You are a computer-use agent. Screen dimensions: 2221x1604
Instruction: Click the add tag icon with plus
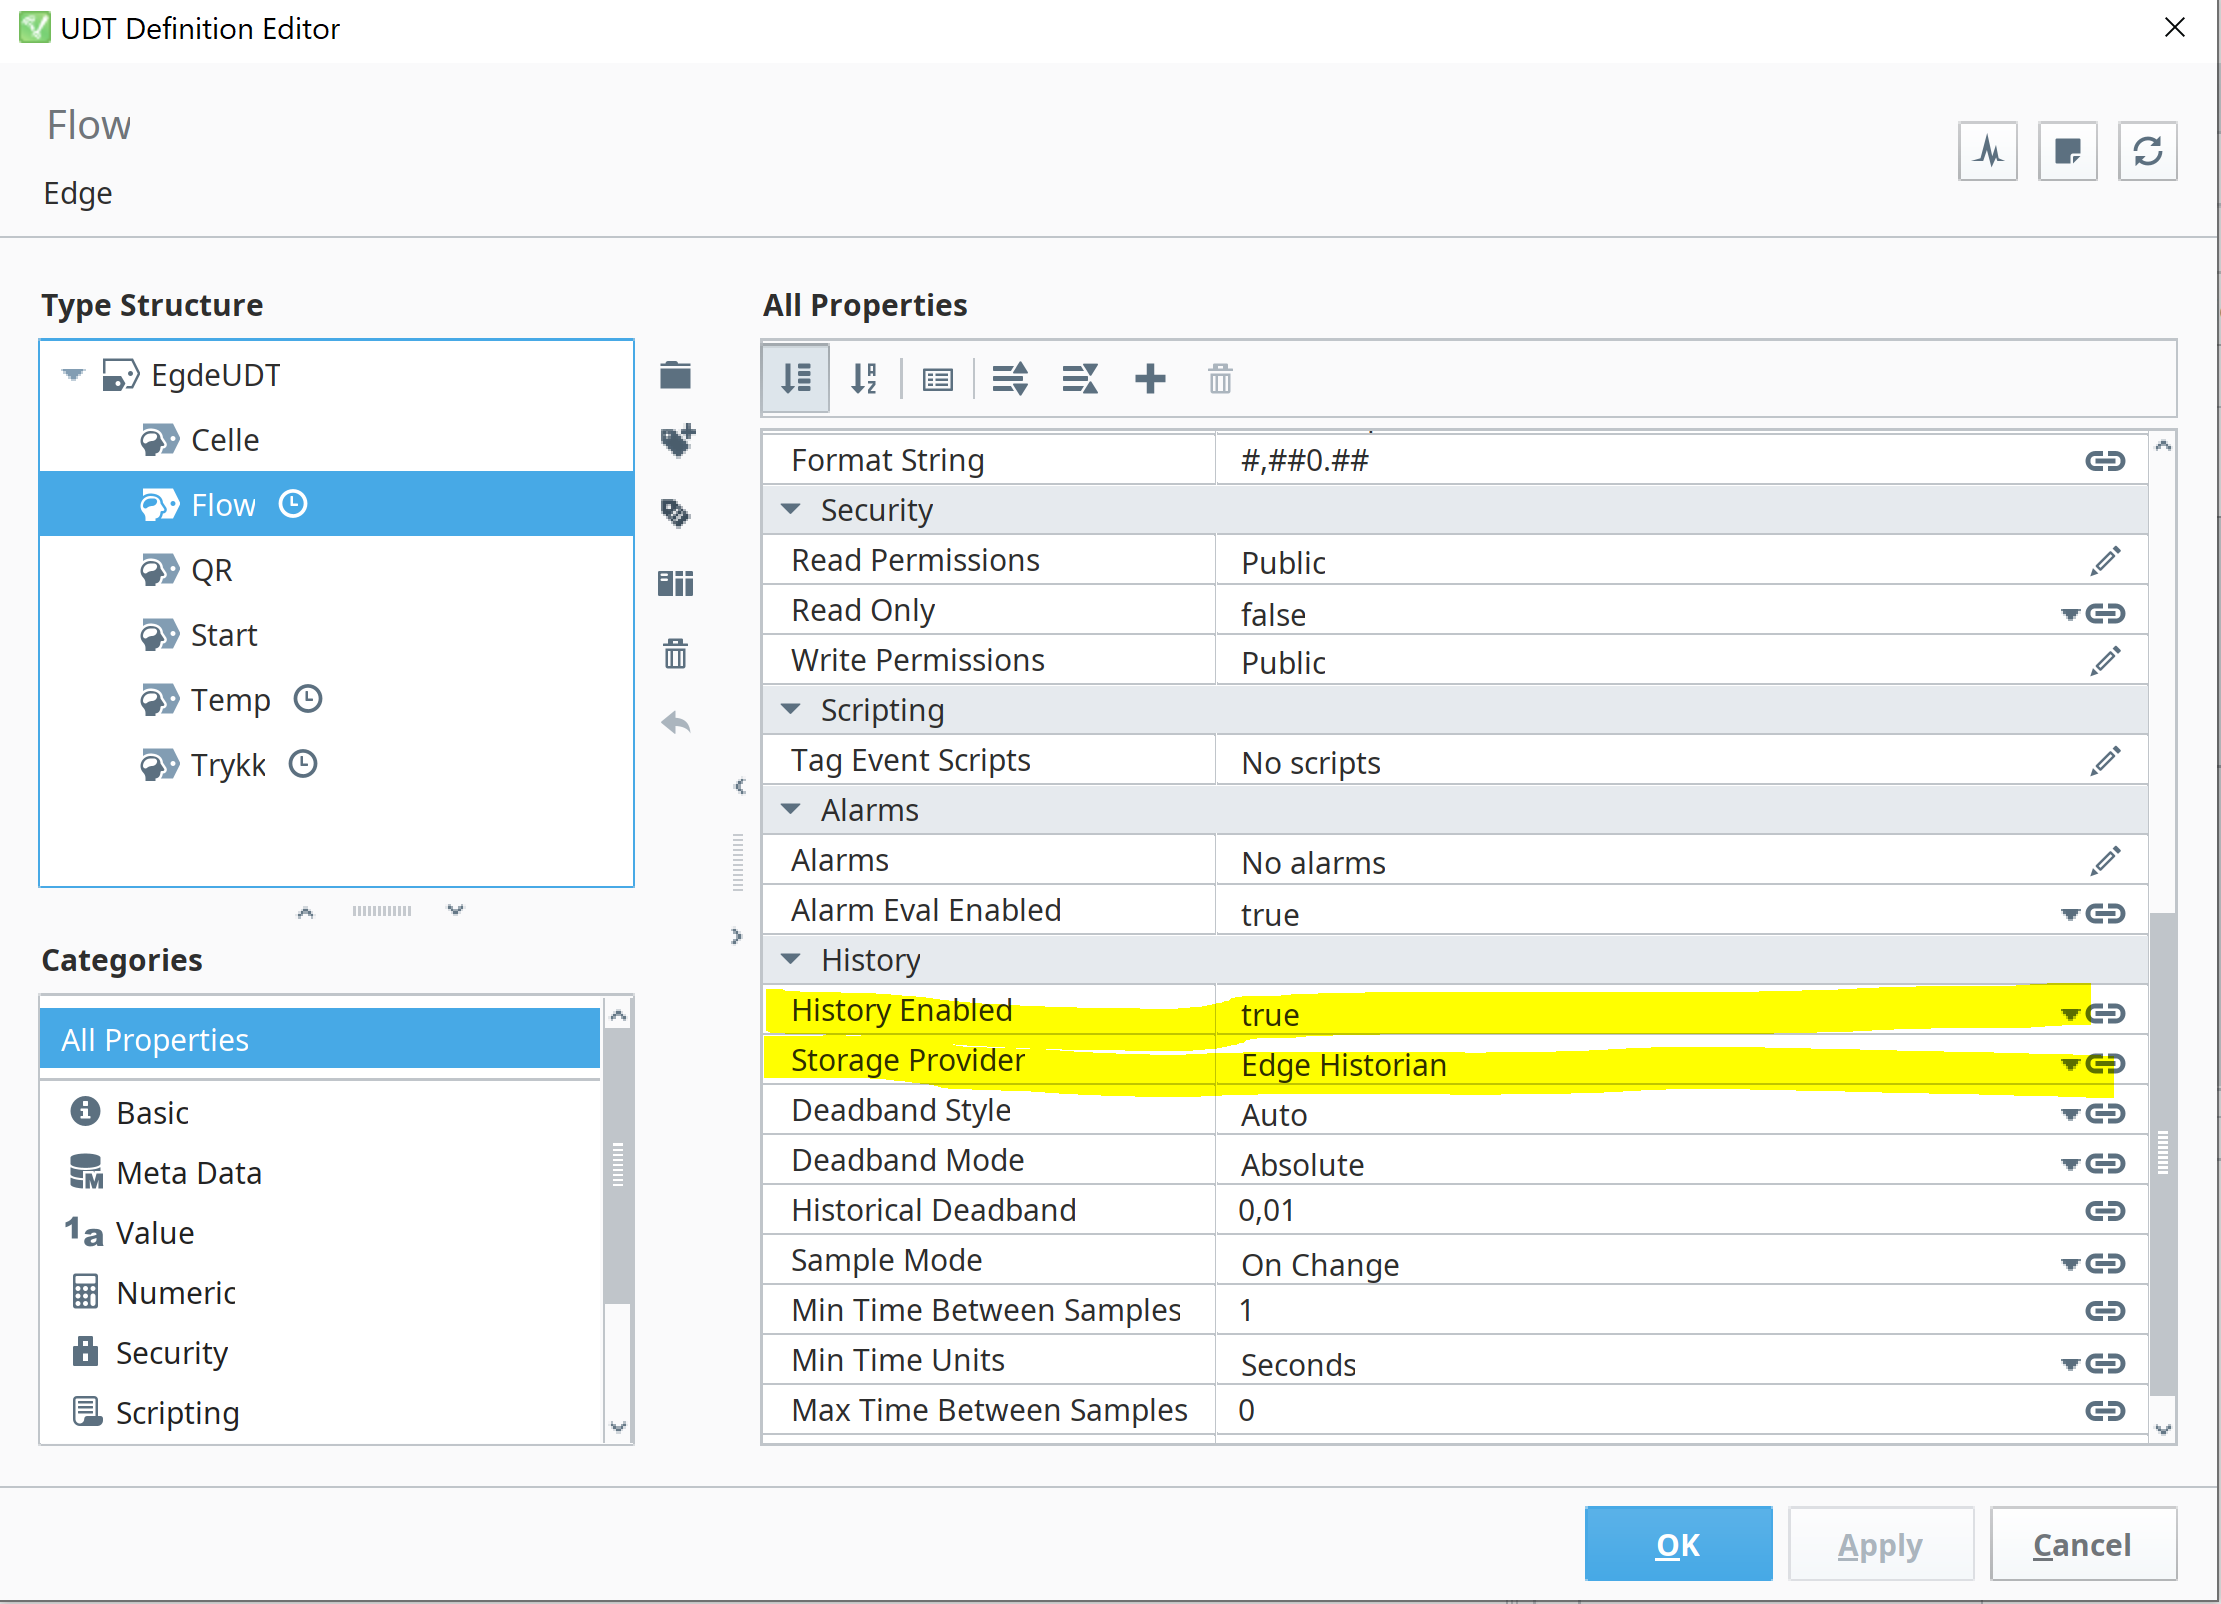677,440
